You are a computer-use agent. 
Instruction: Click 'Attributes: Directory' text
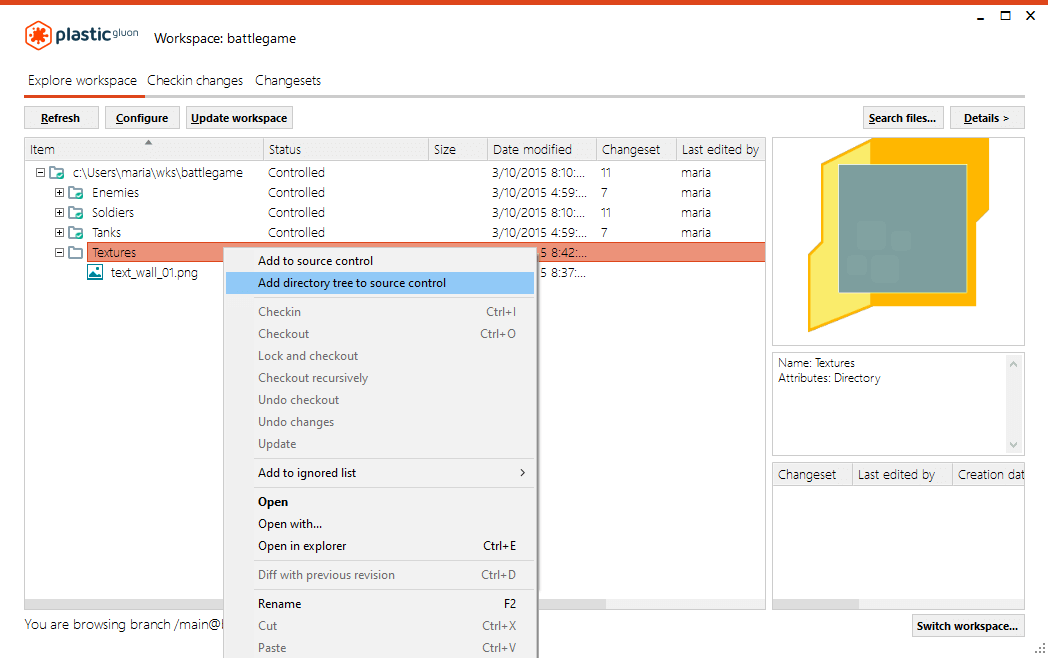829,378
